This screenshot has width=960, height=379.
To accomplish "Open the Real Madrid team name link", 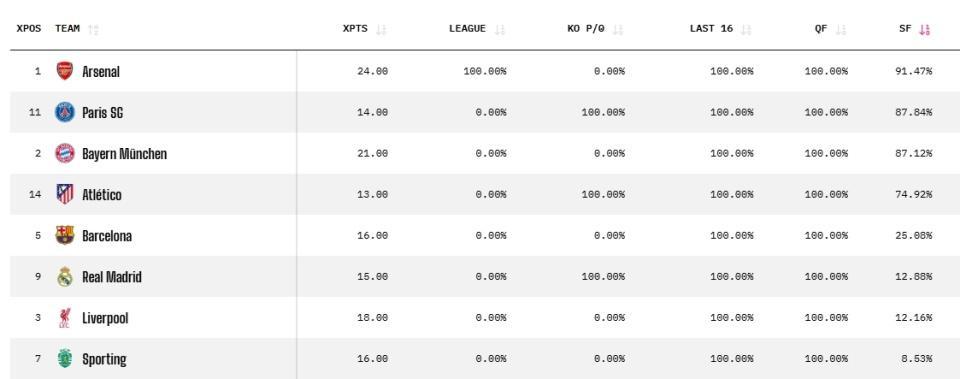I will [112, 277].
